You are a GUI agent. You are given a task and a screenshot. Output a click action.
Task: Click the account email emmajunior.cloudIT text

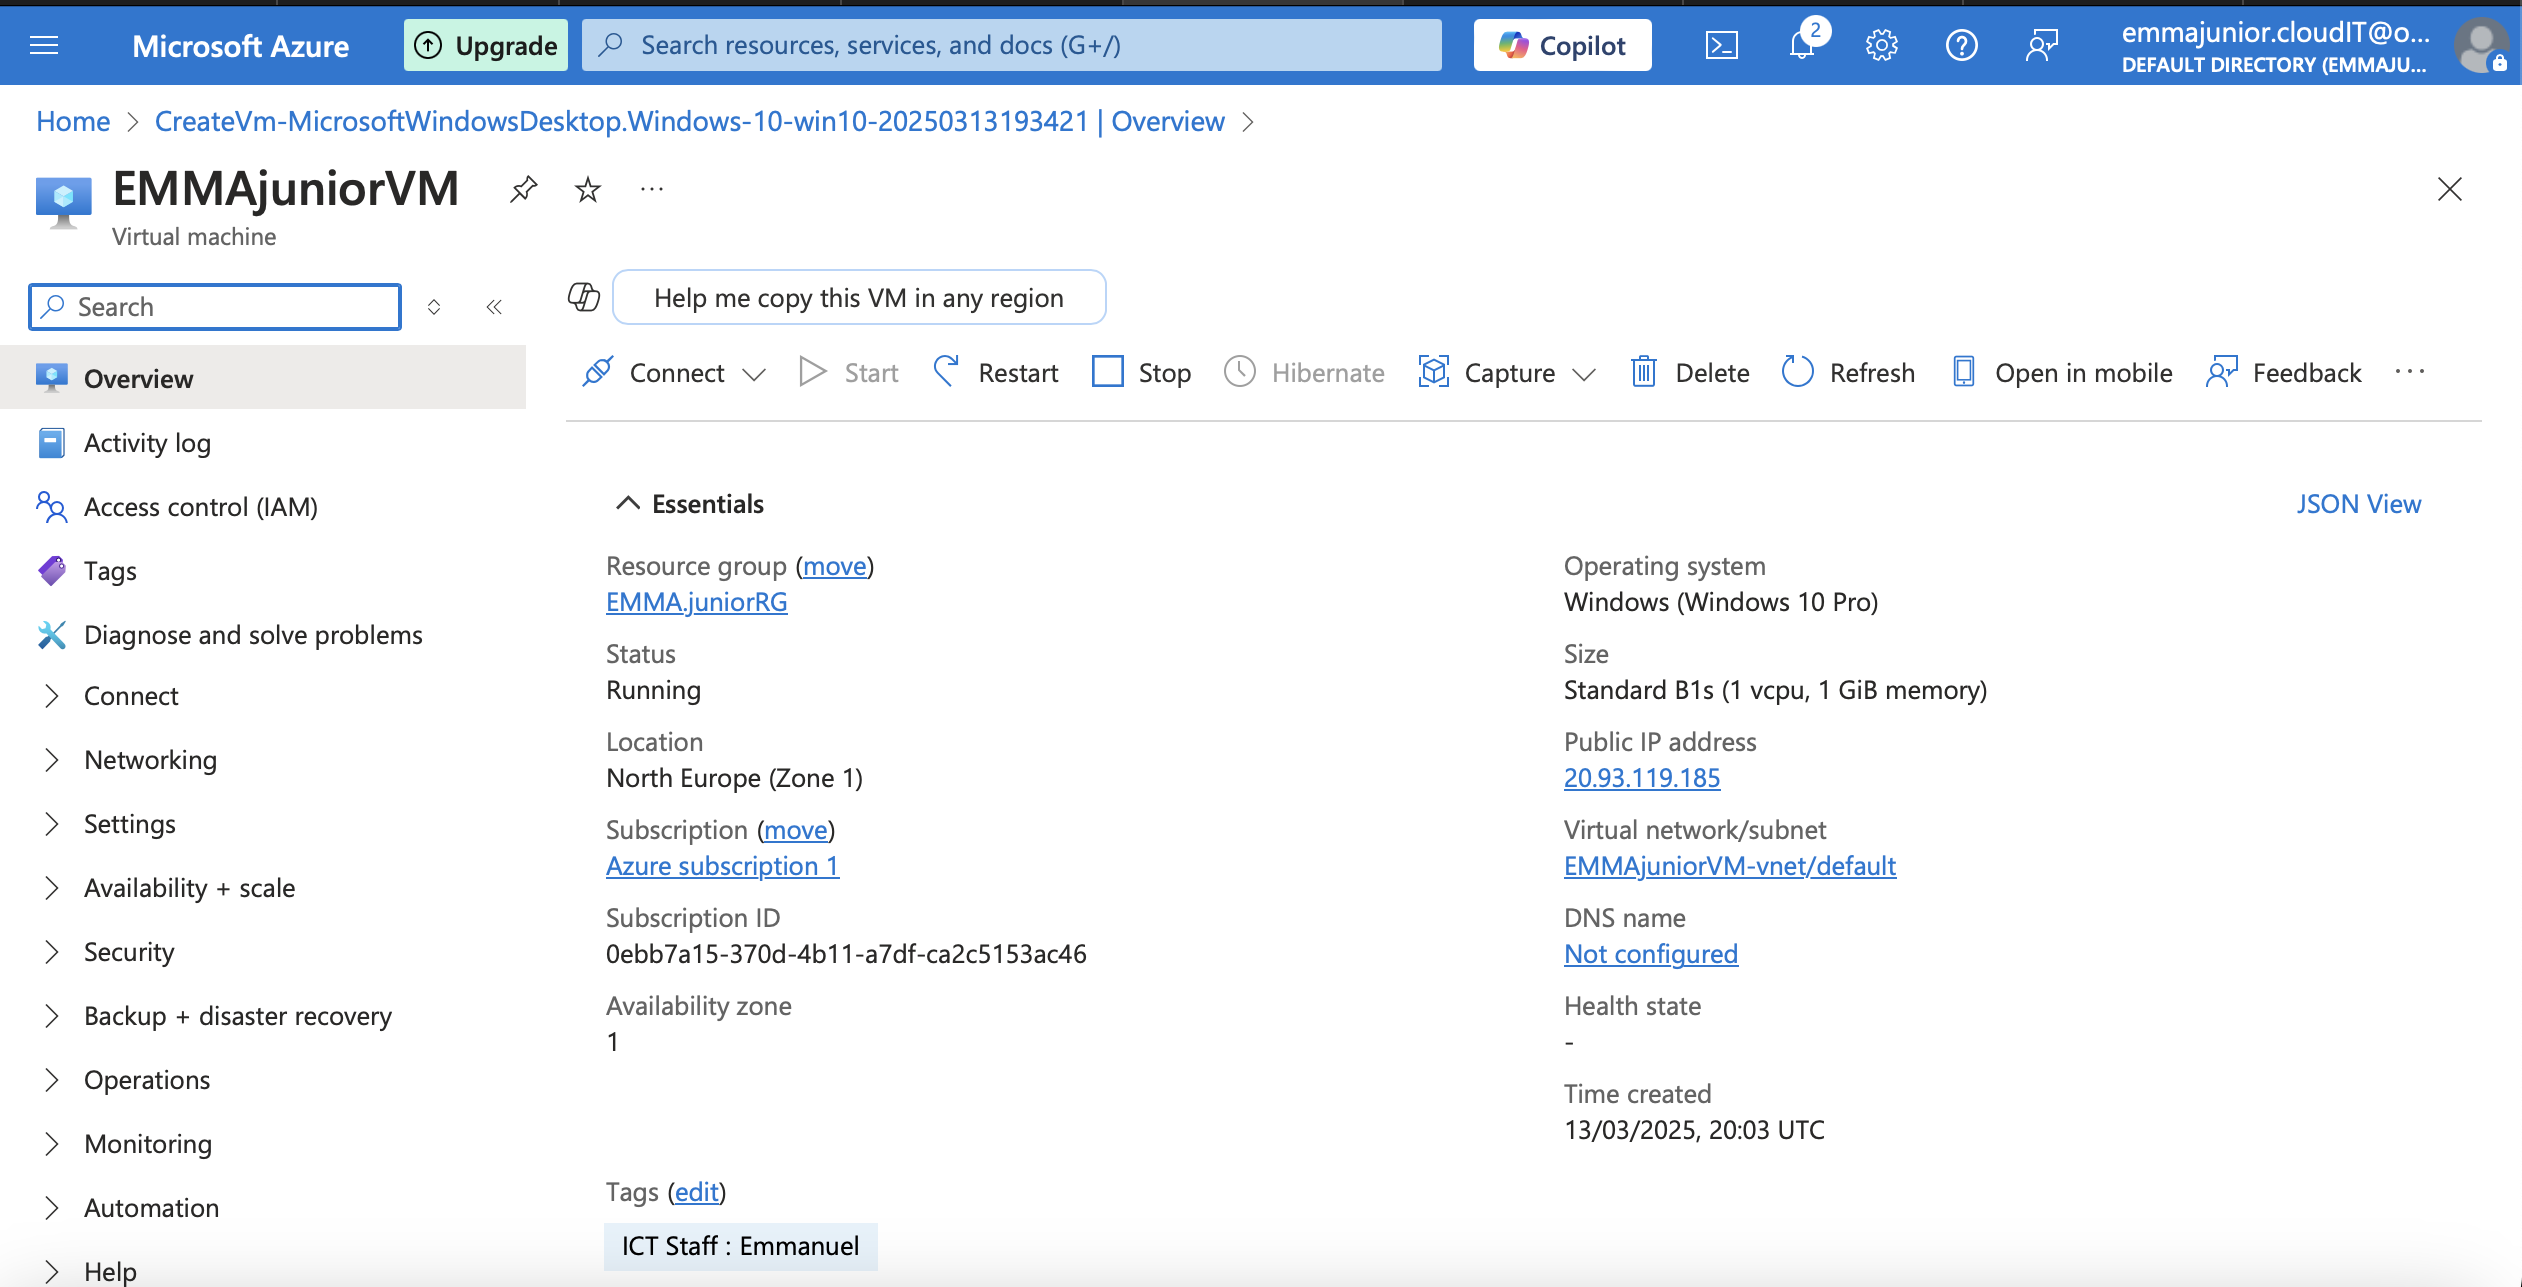pyautogui.click(x=2275, y=33)
